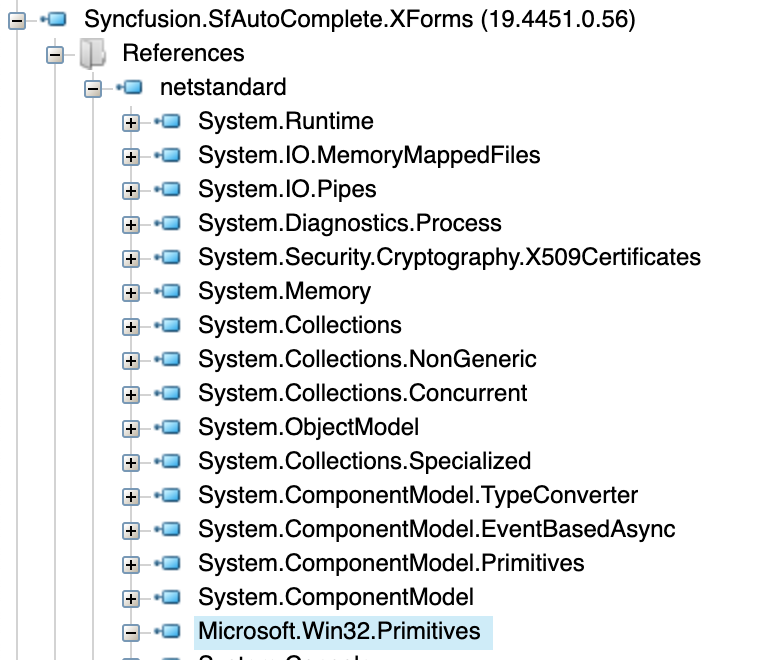Select System.Security.Cryptography.X509Certificates label
Screen dimensions: 776x660
click(449, 257)
